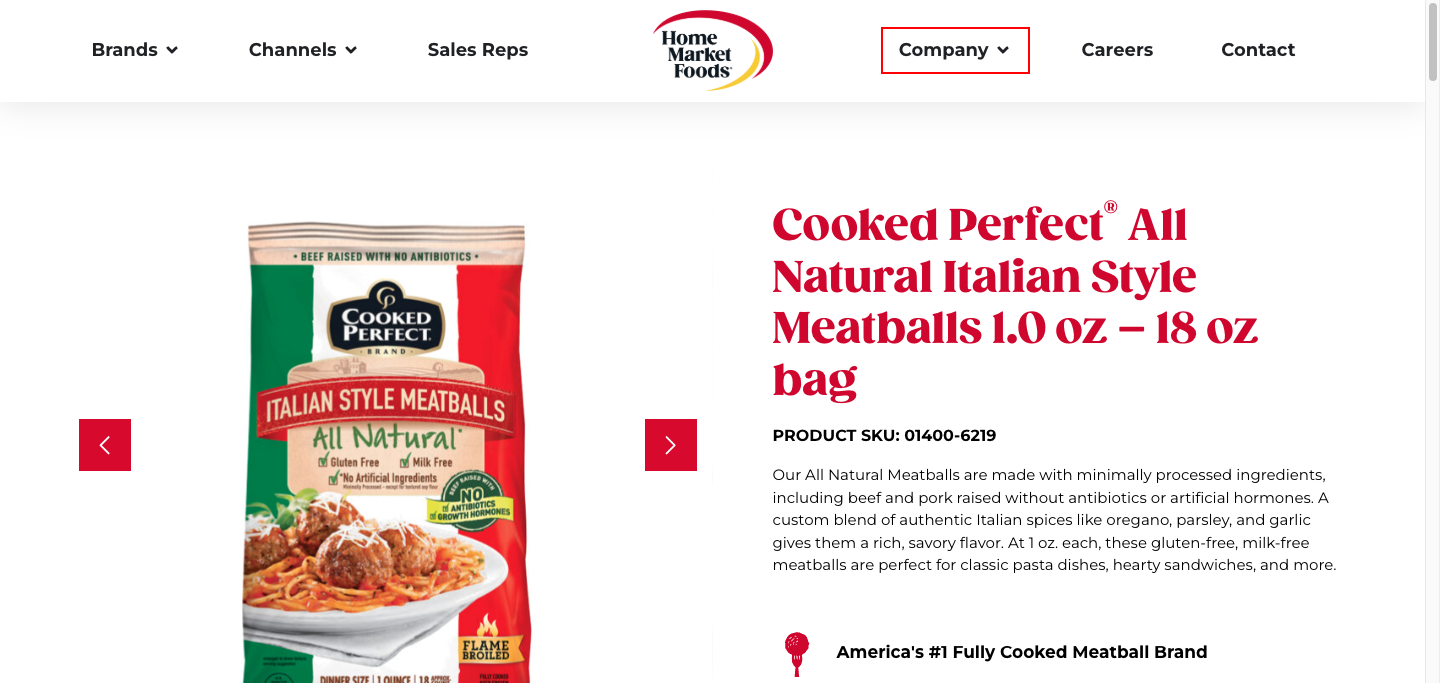Click the All Natural Meatballs description paragraph
Screen dimensions: 1440x683
(x=1054, y=520)
